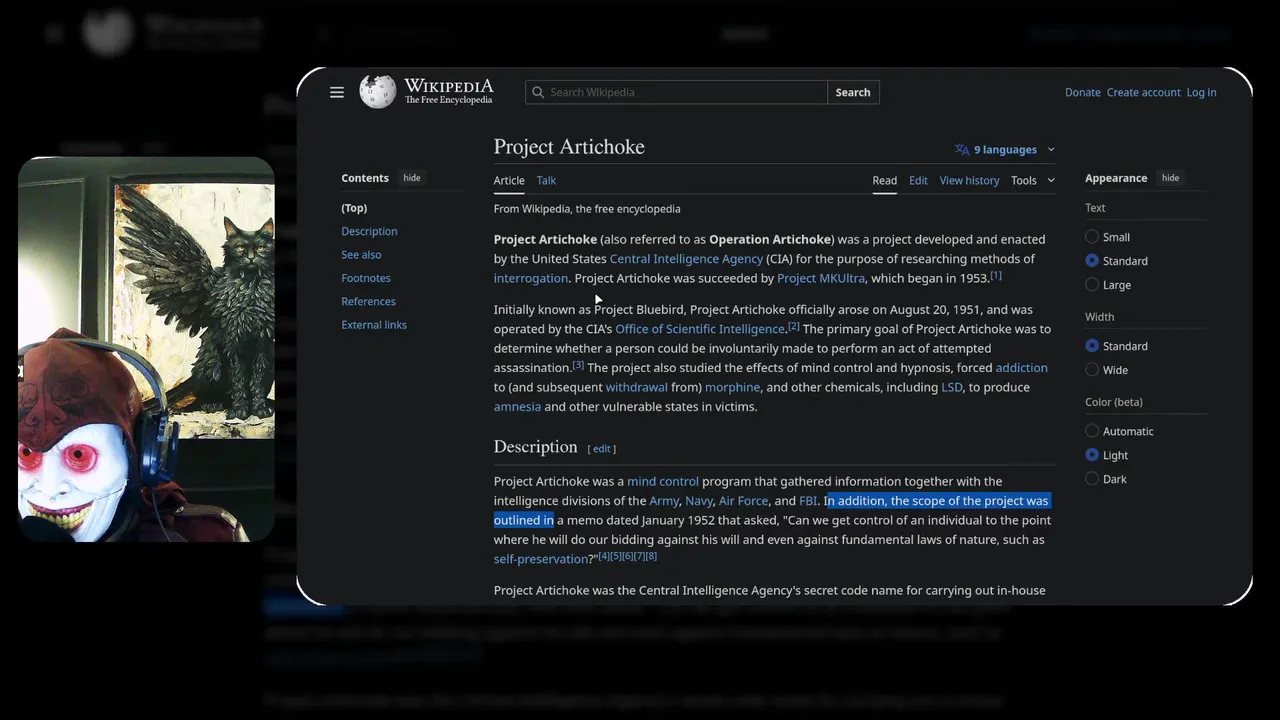
Task: Click the Project Artichoke page title
Action: 569,147
